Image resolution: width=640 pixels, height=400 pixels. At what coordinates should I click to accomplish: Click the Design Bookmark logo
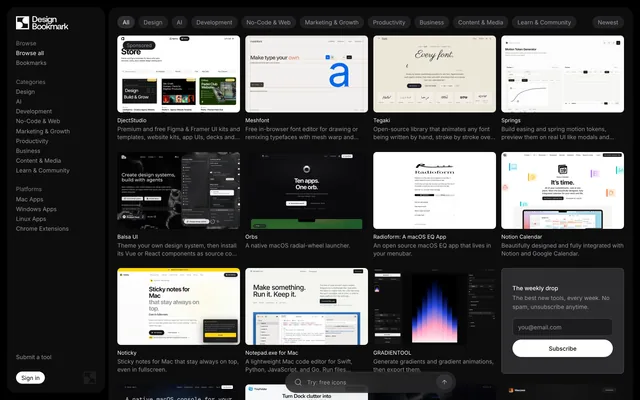click(x=42, y=23)
